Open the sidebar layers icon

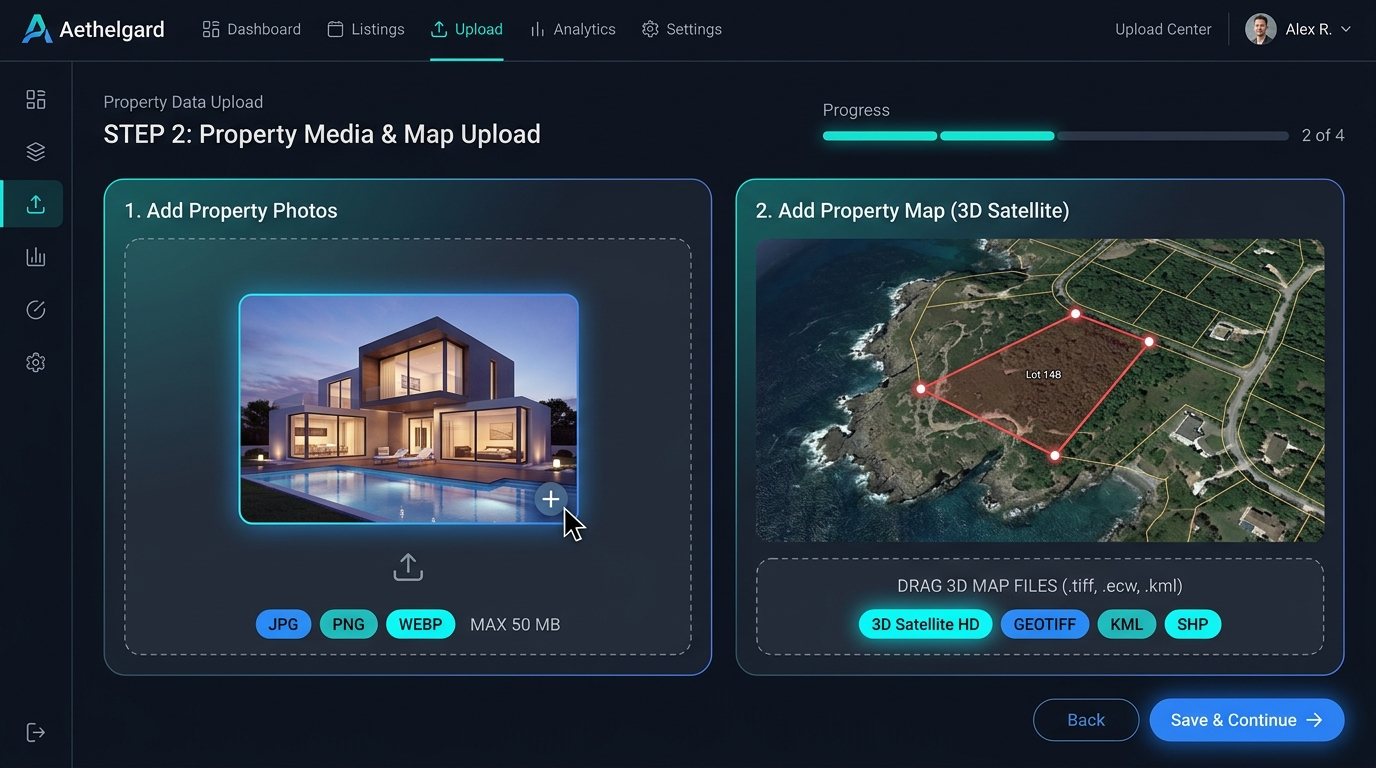click(x=36, y=152)
